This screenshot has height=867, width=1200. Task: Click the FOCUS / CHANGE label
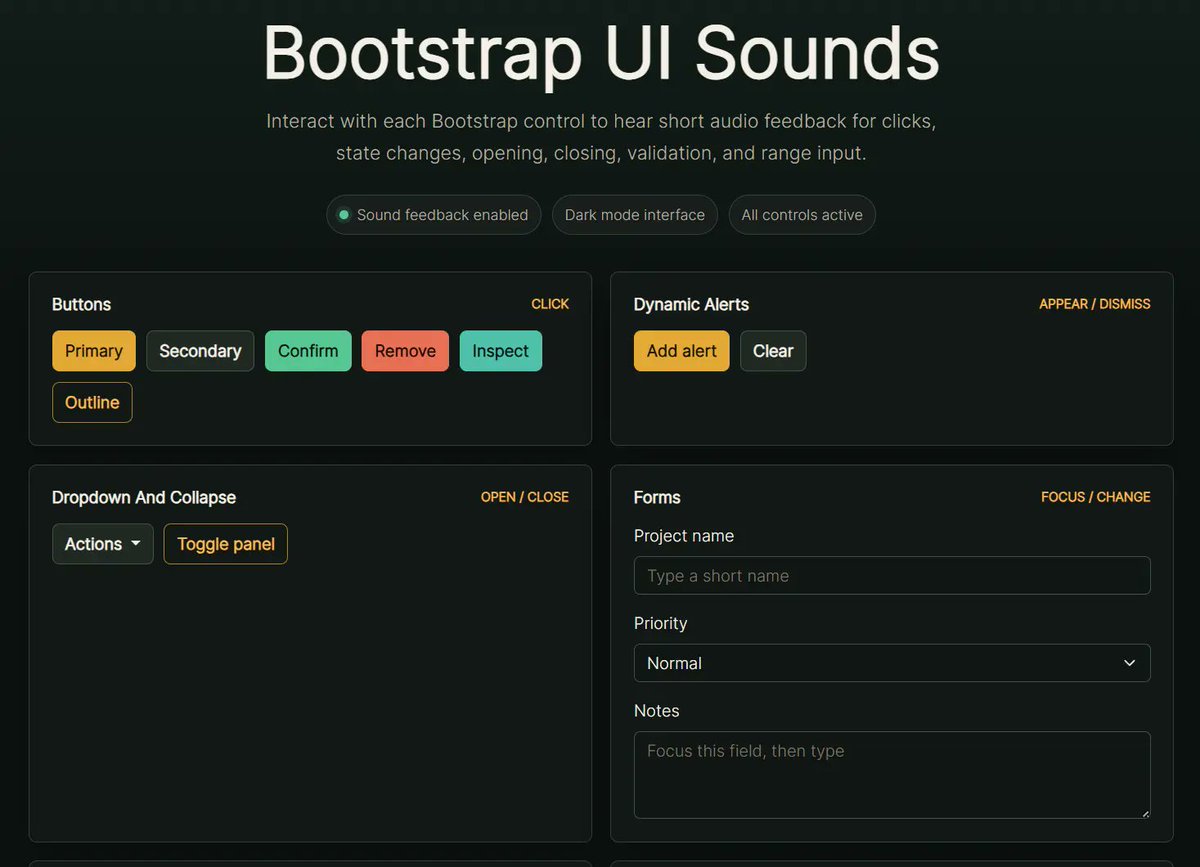point(1096,497)
